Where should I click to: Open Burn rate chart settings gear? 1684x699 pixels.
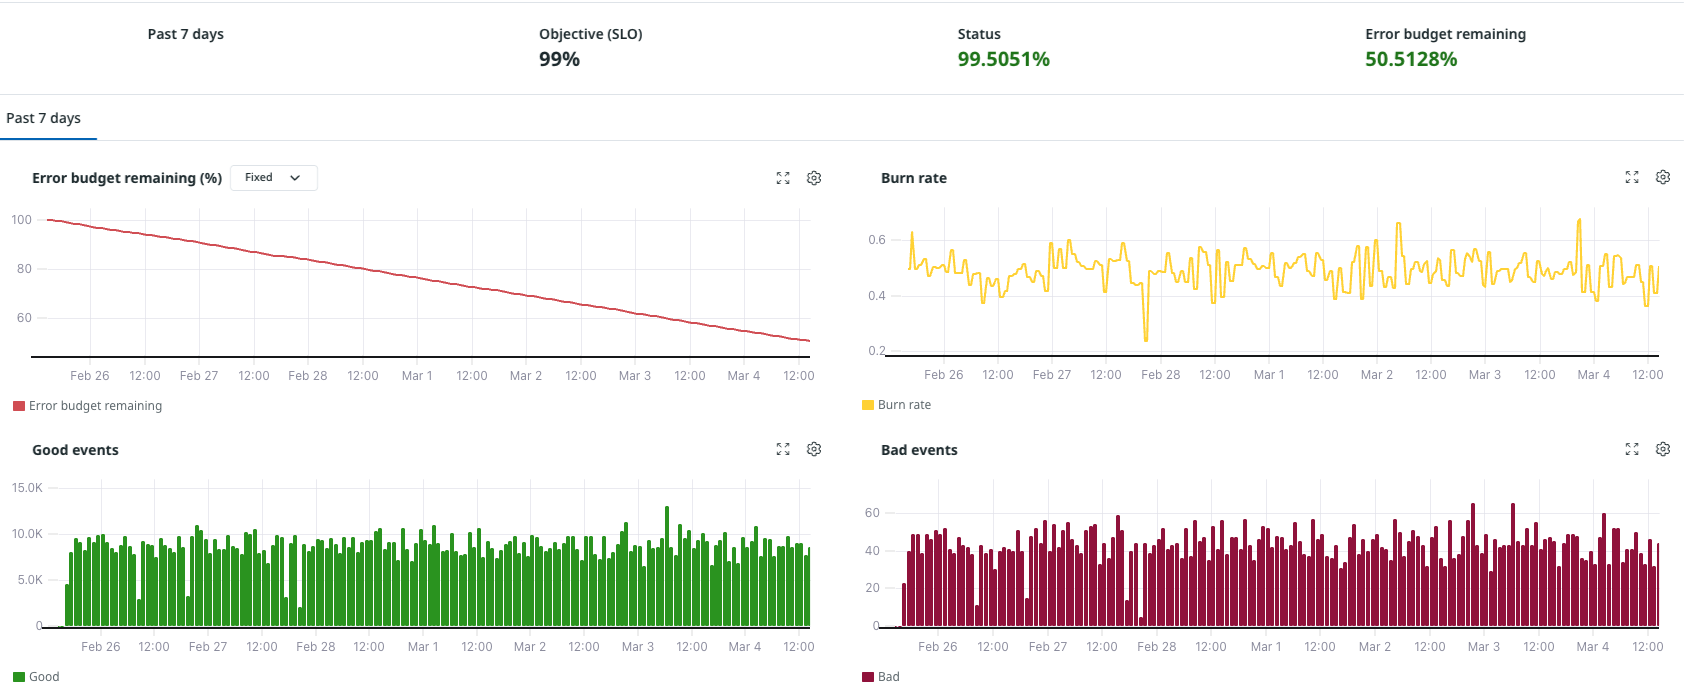[1663, 177]
